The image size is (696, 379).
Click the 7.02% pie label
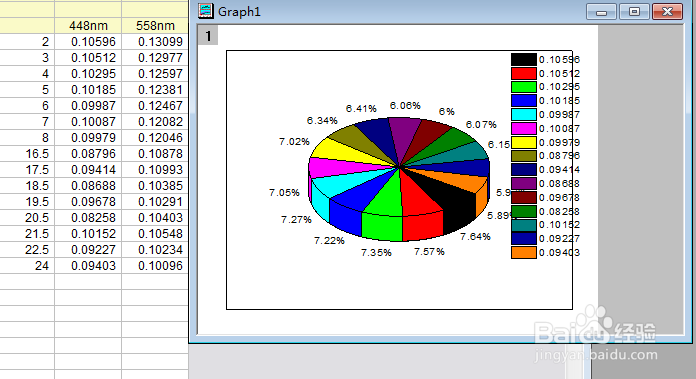[294, 142]
